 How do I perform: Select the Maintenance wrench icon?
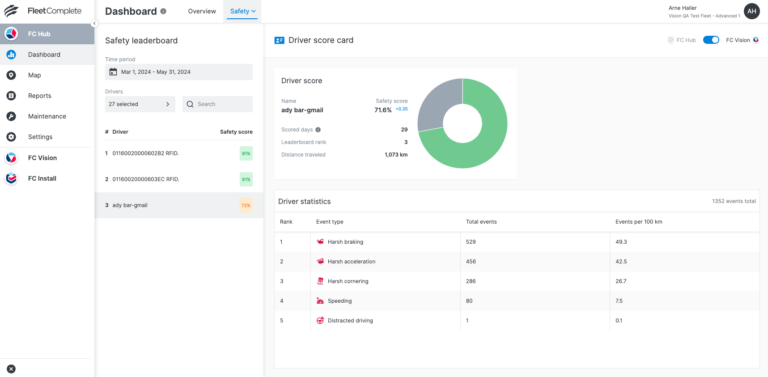tap(11, 117)
